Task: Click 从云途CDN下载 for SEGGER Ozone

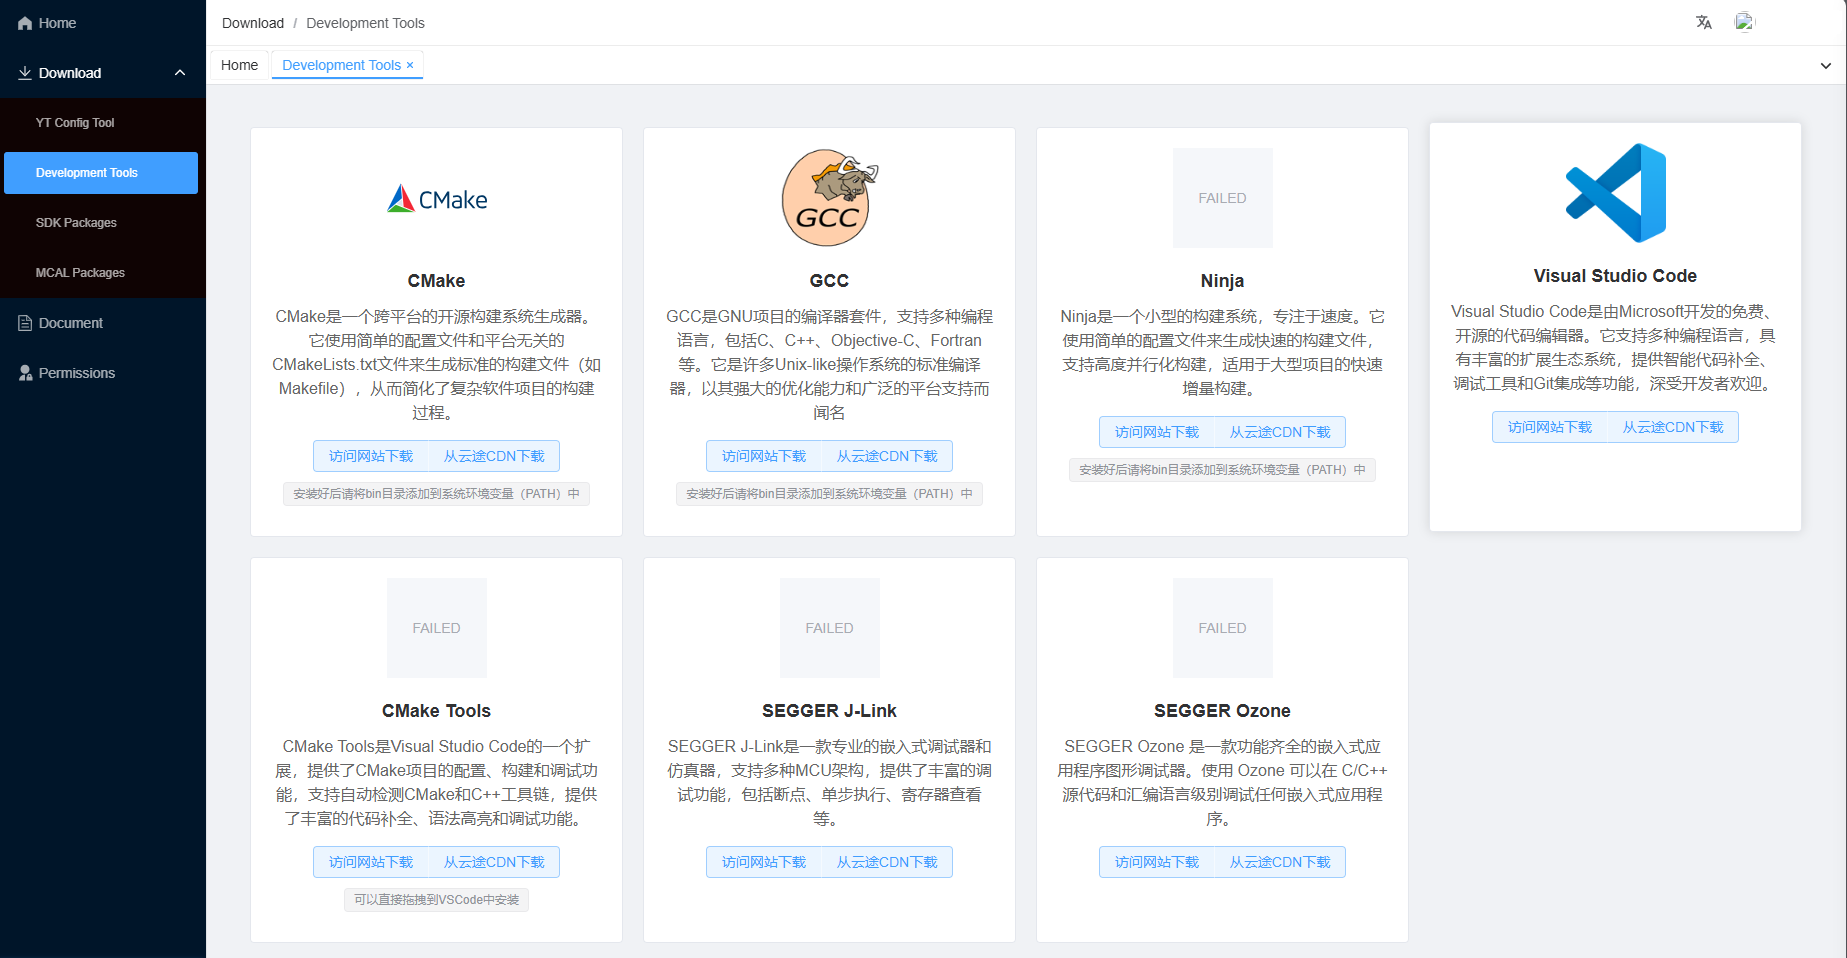Action: tap(1280, 862)
